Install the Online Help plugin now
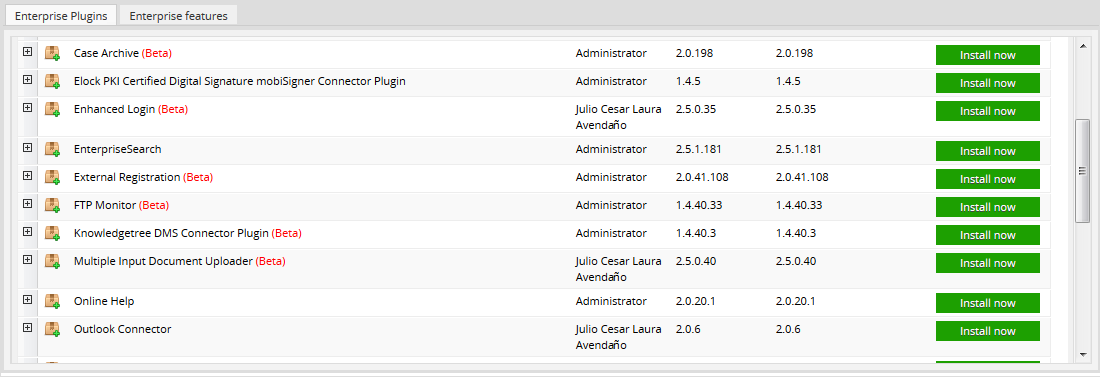 [x=988, y=303]
